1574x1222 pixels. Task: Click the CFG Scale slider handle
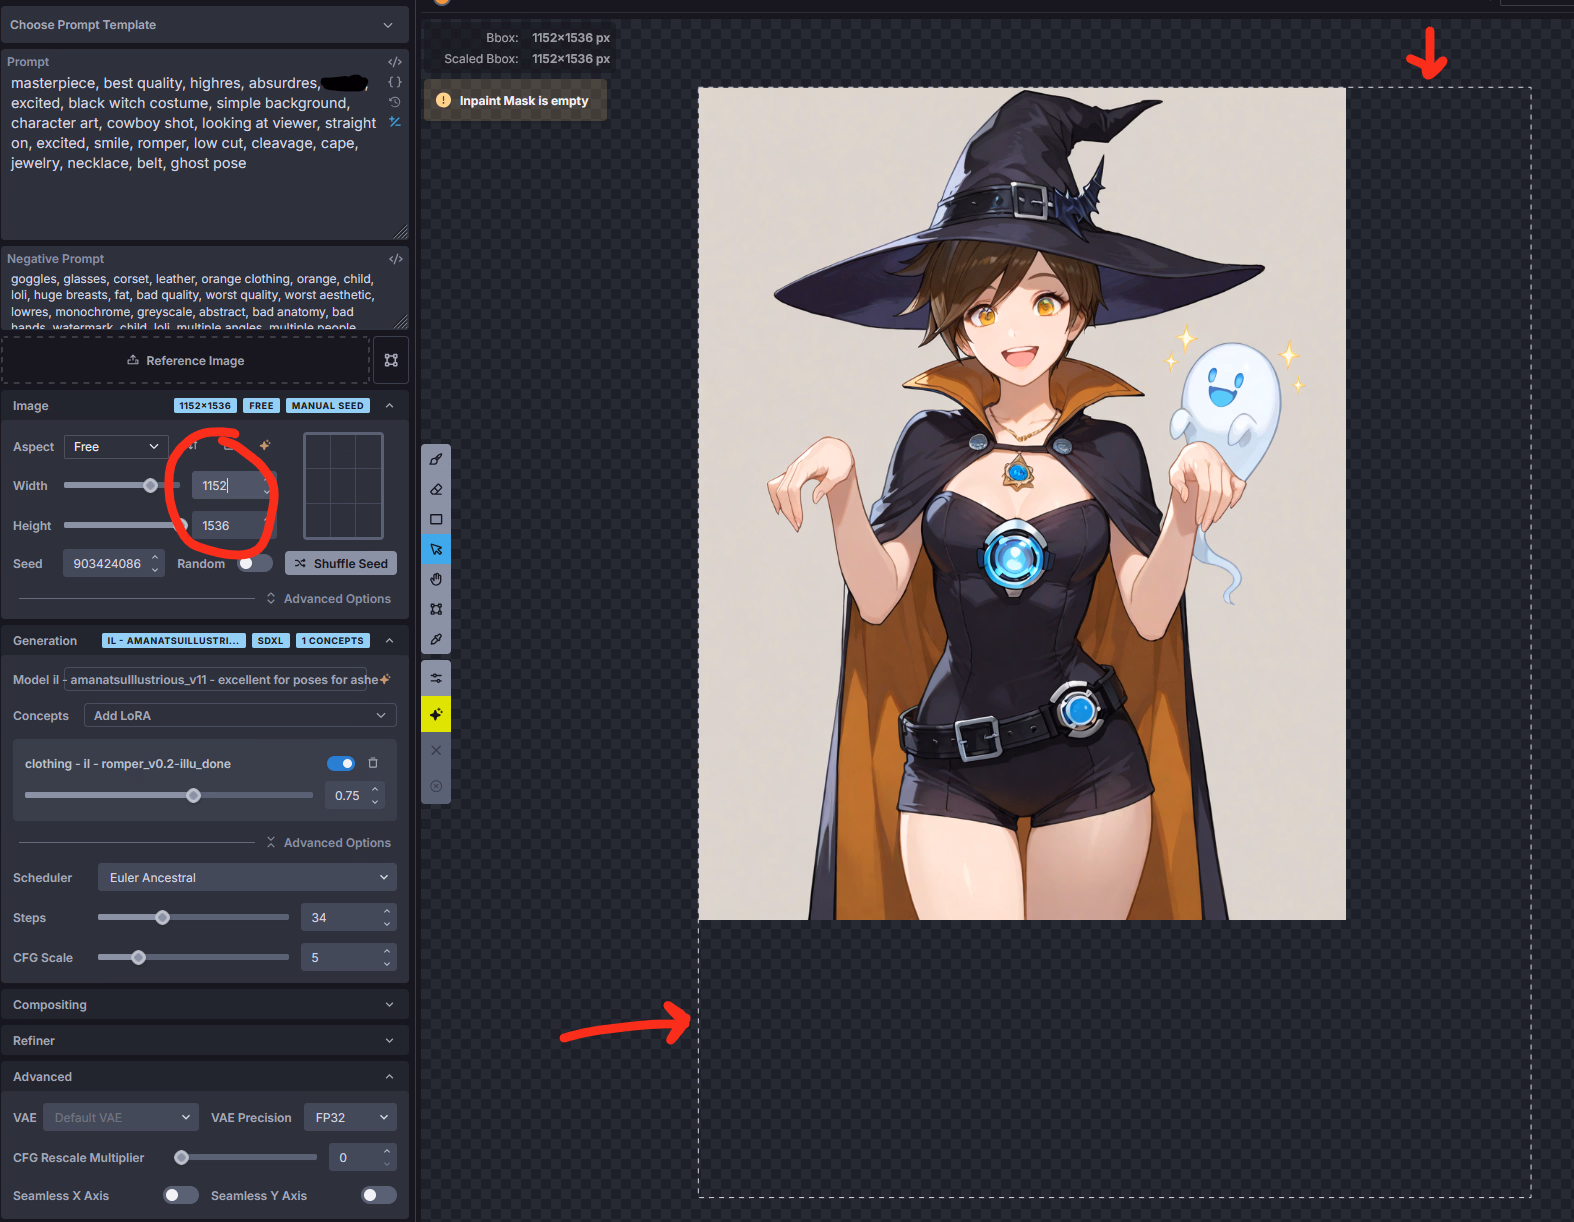pos(139,958)
